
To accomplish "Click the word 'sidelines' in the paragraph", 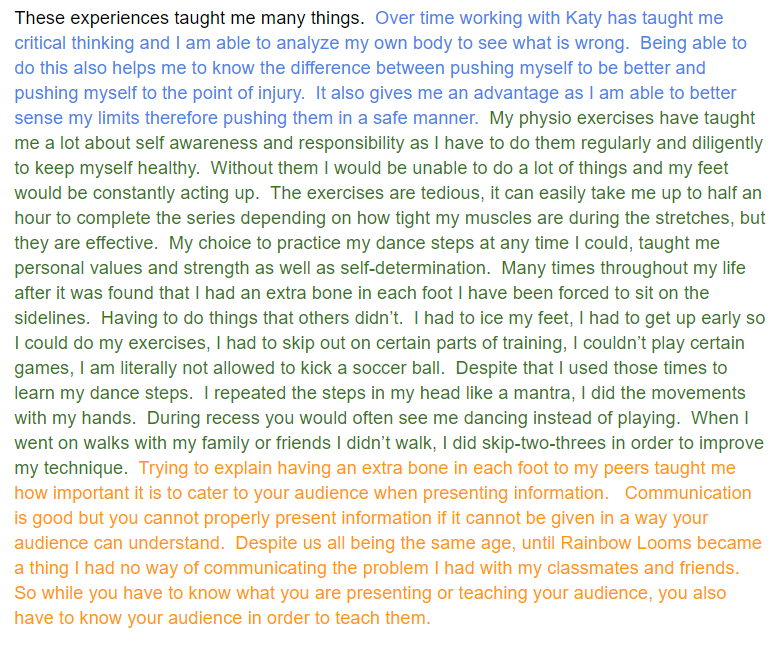I will (50, 318).
